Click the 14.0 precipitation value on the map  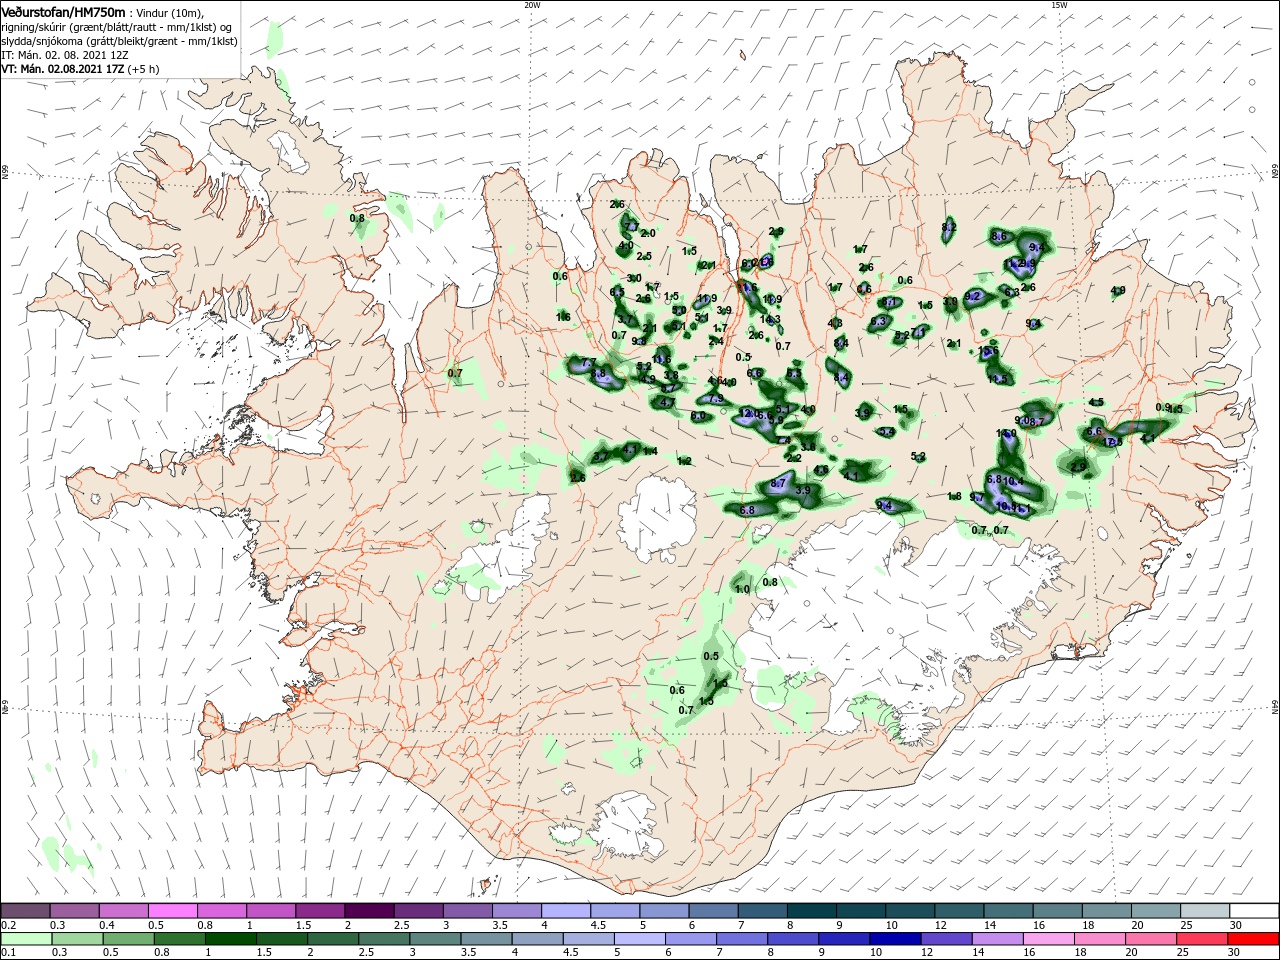click(x=1007, y=433)
